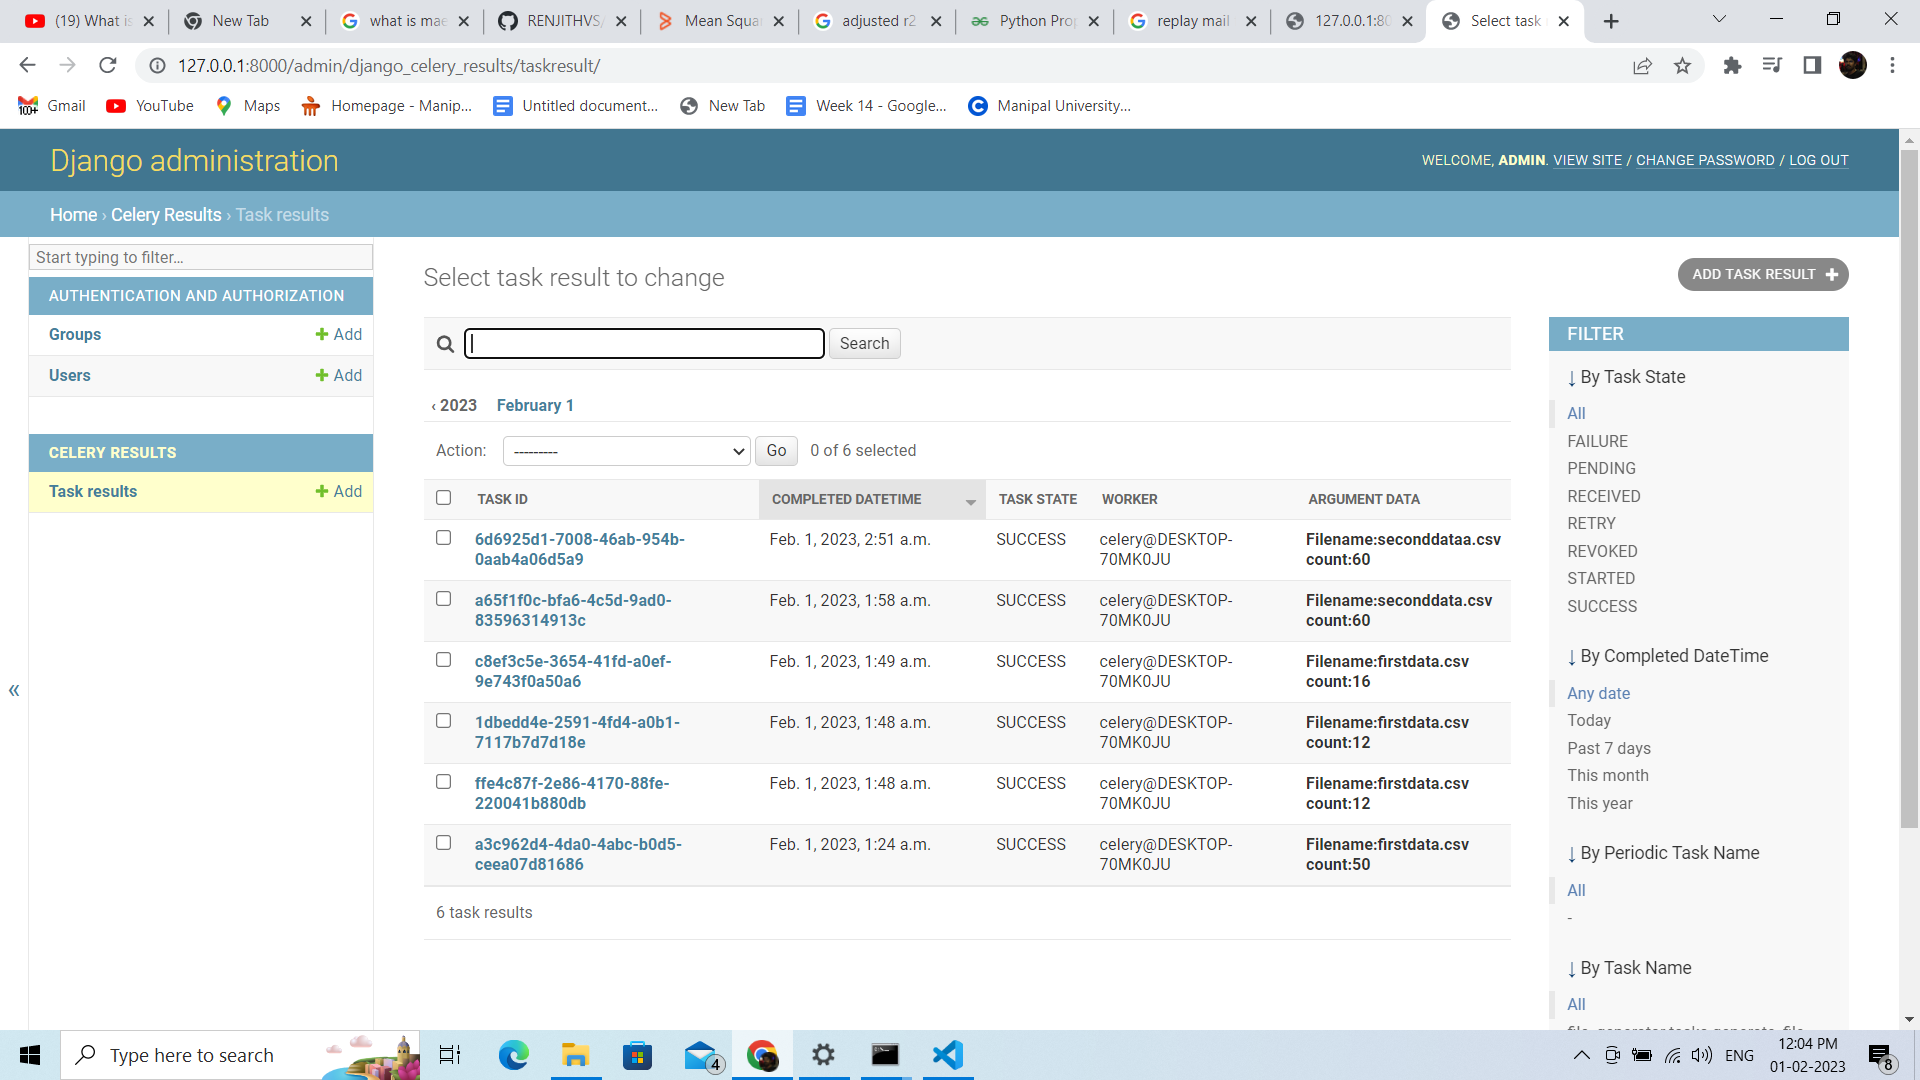The width and height of the screenshot is (1920, 1080).
Task: Reload the page with refresh icon
Action: point(108,66)
